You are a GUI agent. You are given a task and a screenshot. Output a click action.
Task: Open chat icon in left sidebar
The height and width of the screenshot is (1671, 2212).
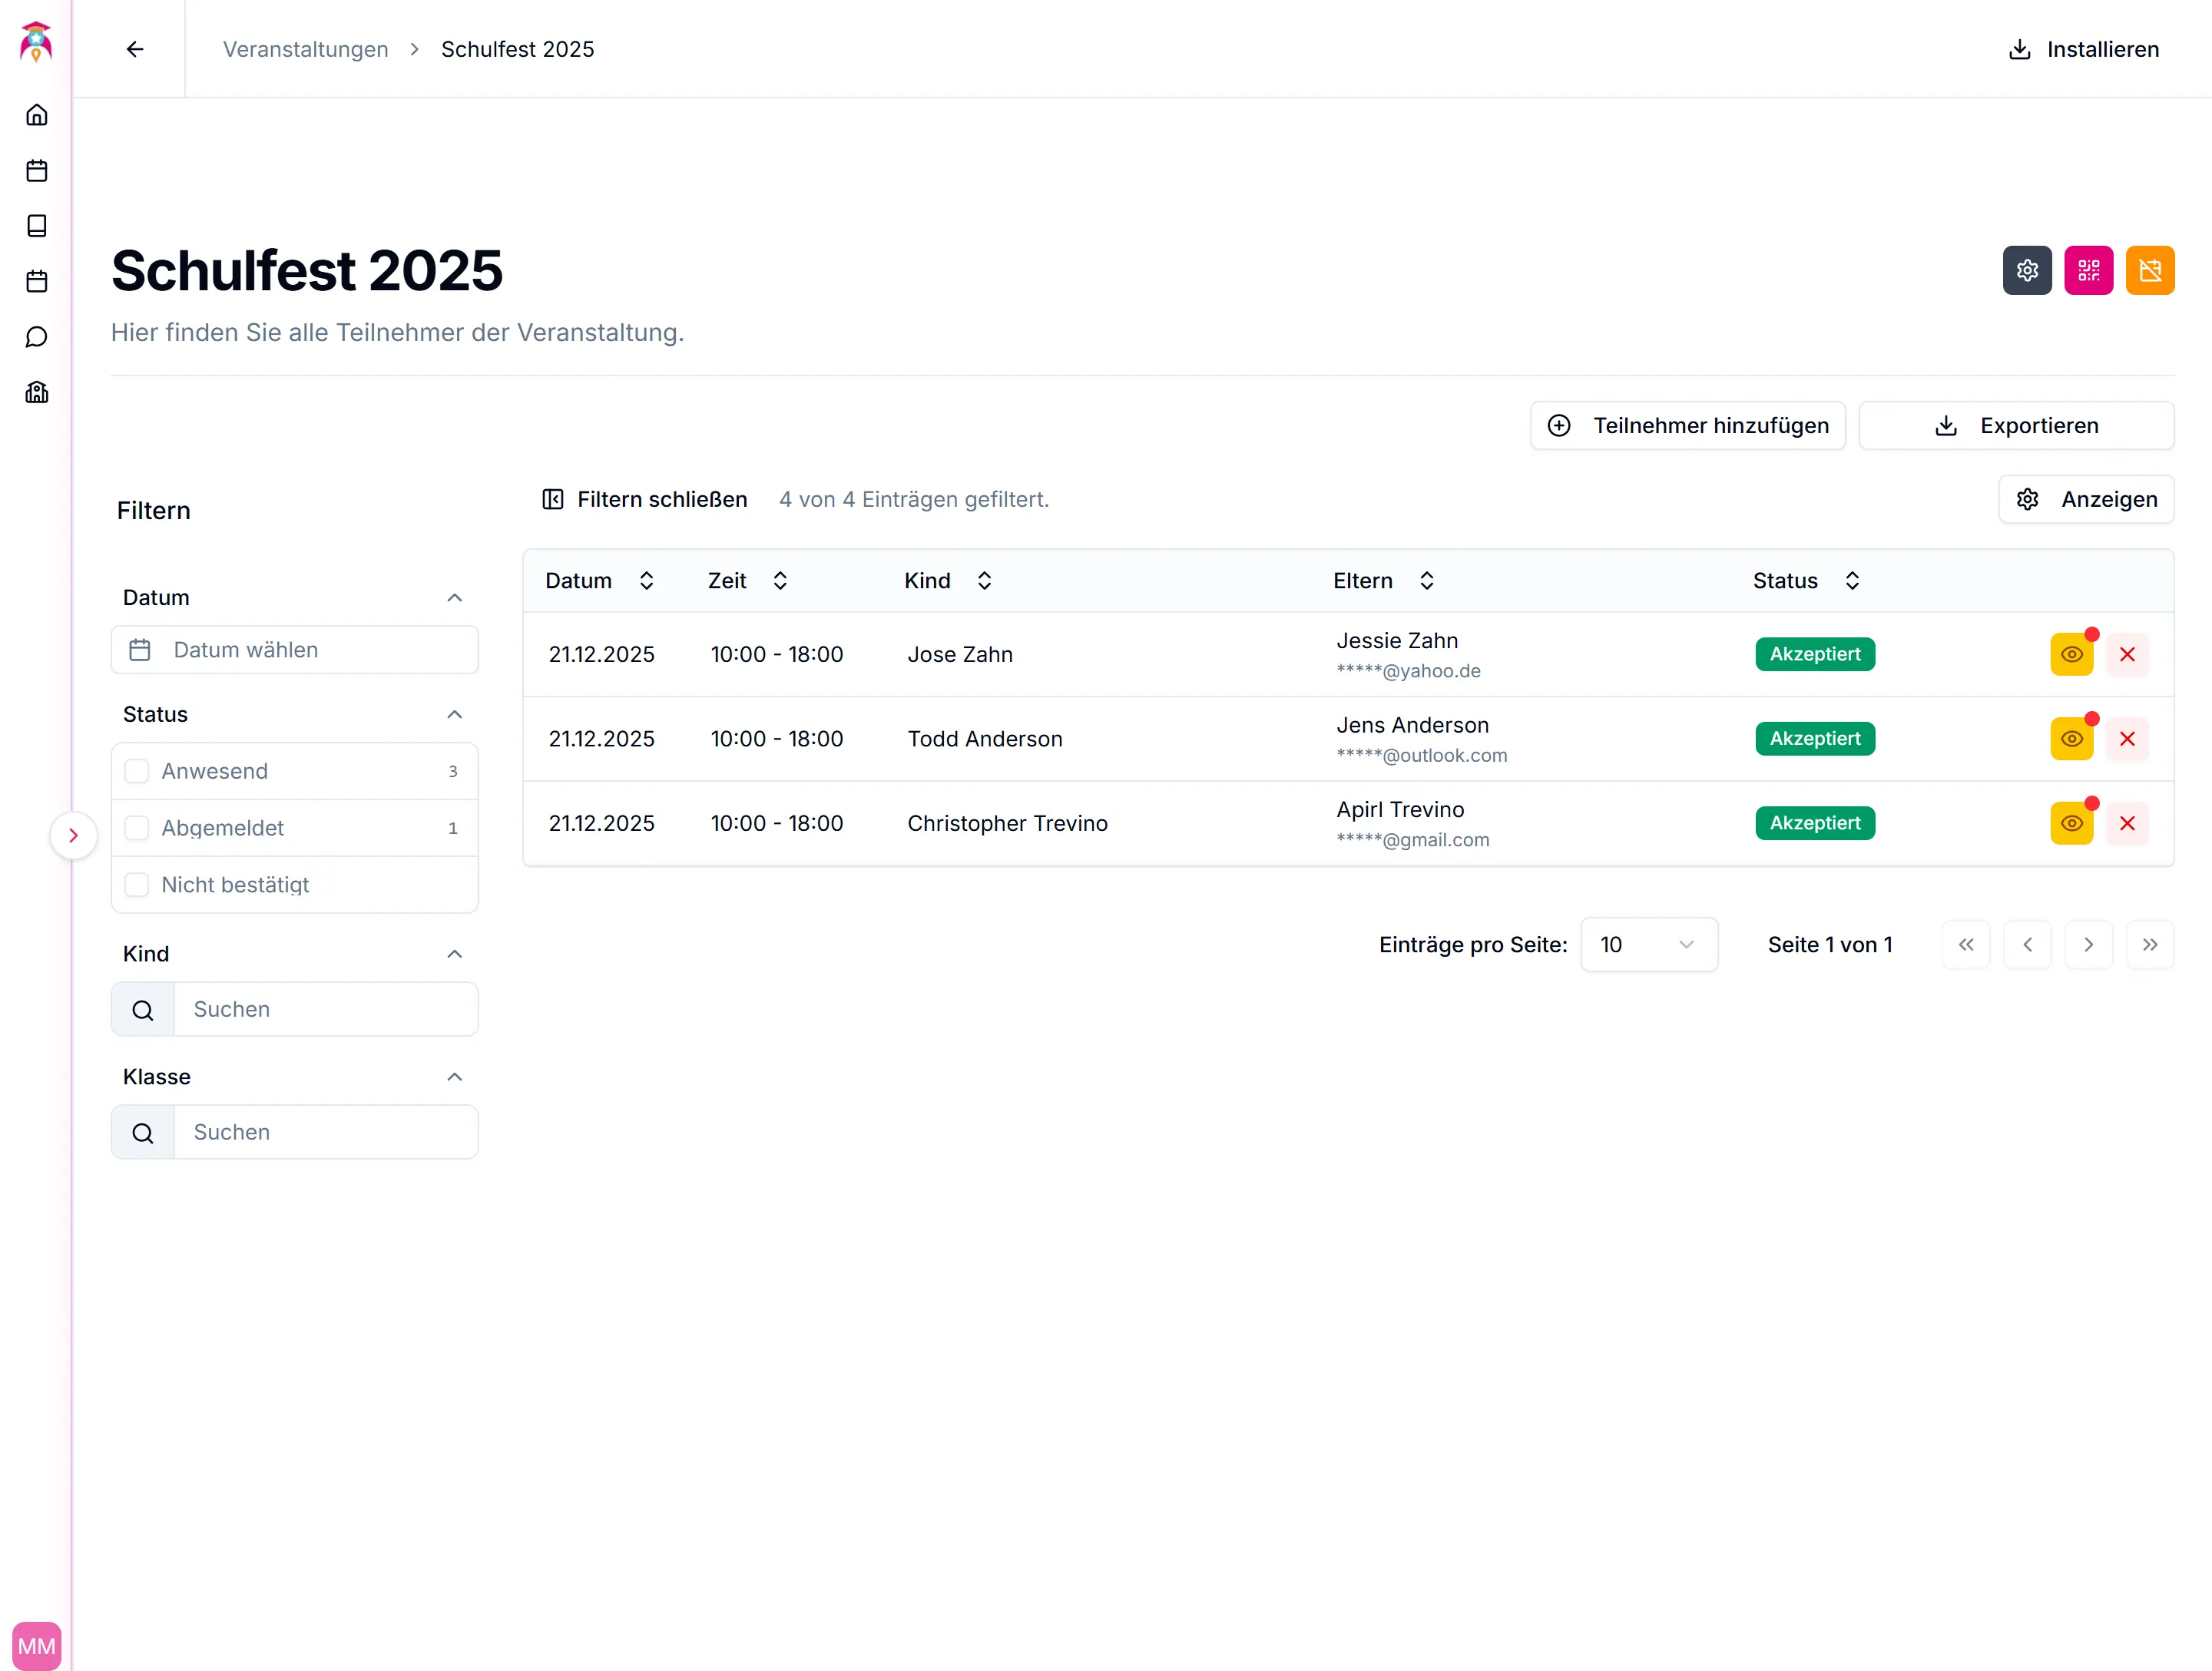pyautogui.click(x=37, y=337)
